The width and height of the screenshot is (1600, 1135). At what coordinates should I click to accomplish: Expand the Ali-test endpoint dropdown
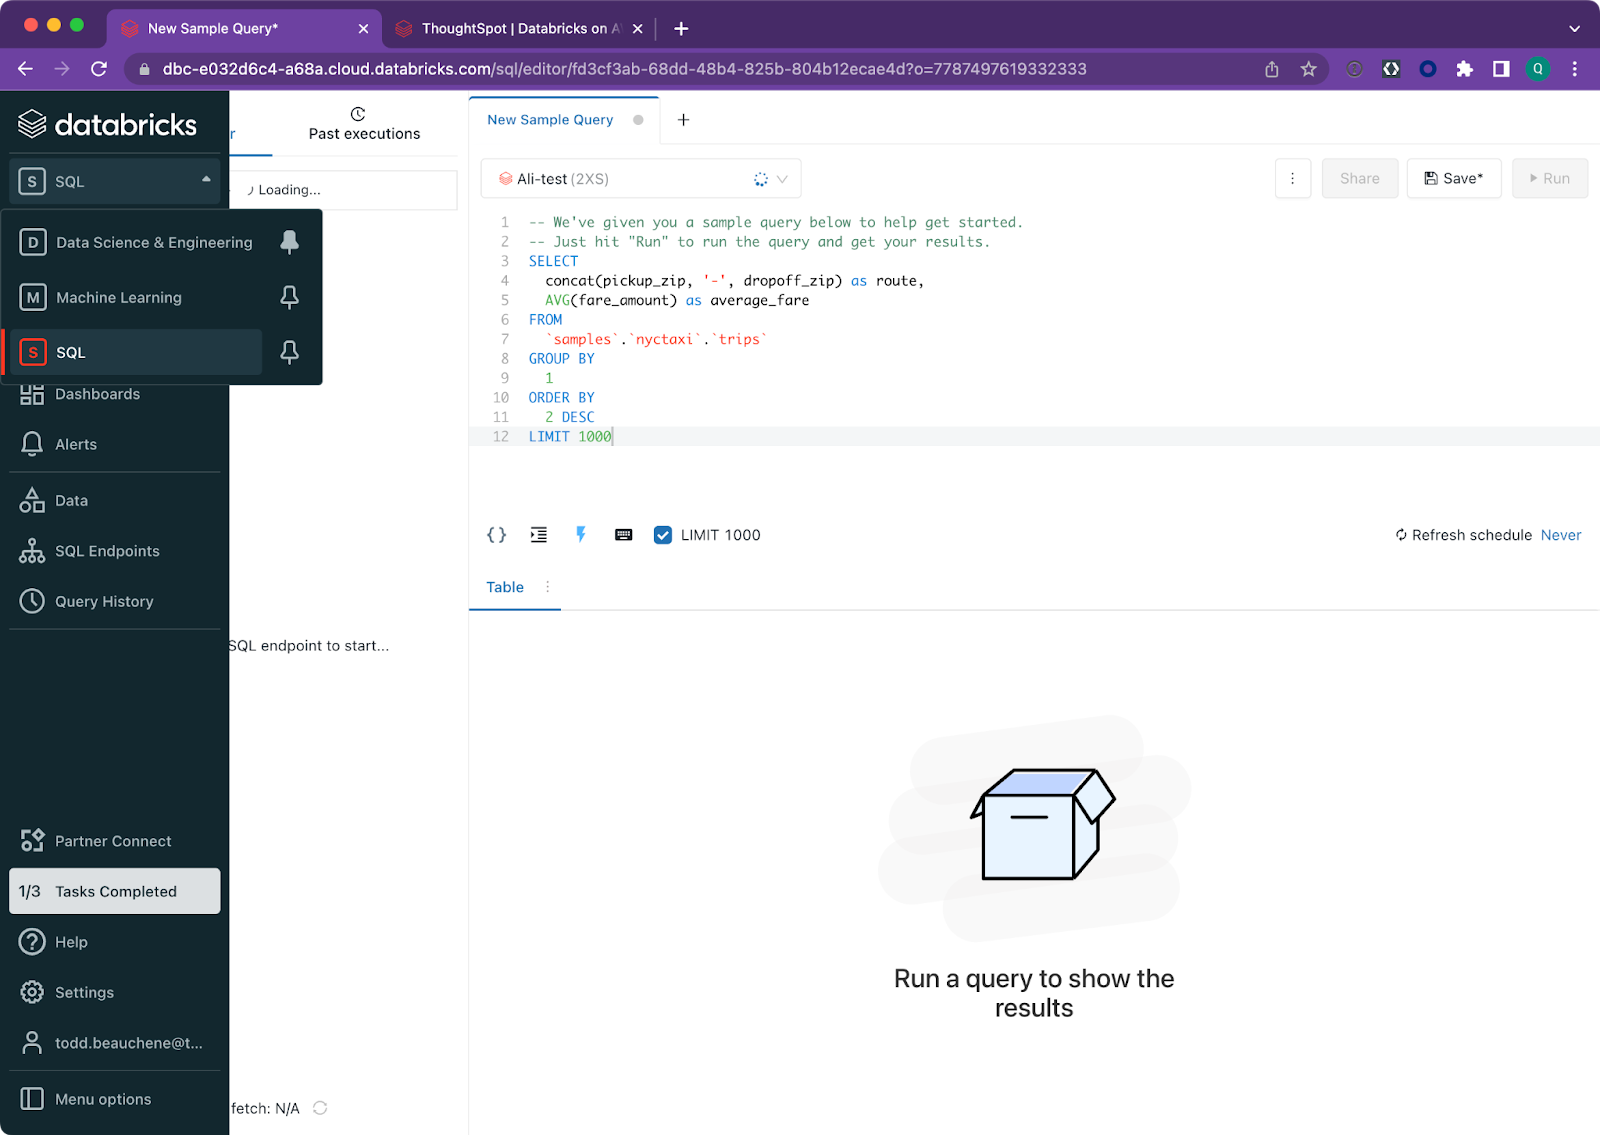tap(782, 179)
